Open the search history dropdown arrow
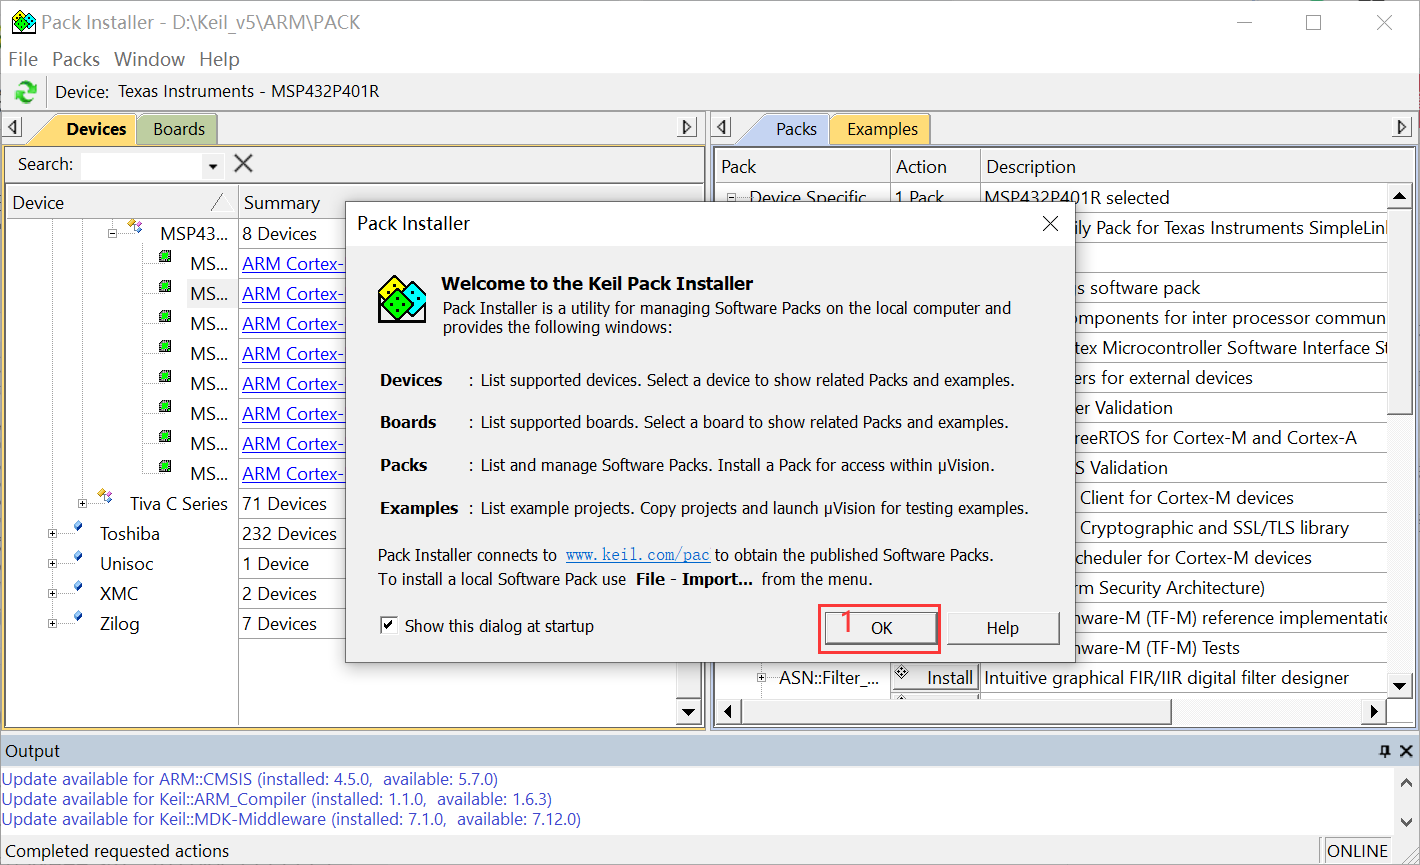 tap(213, 166)
